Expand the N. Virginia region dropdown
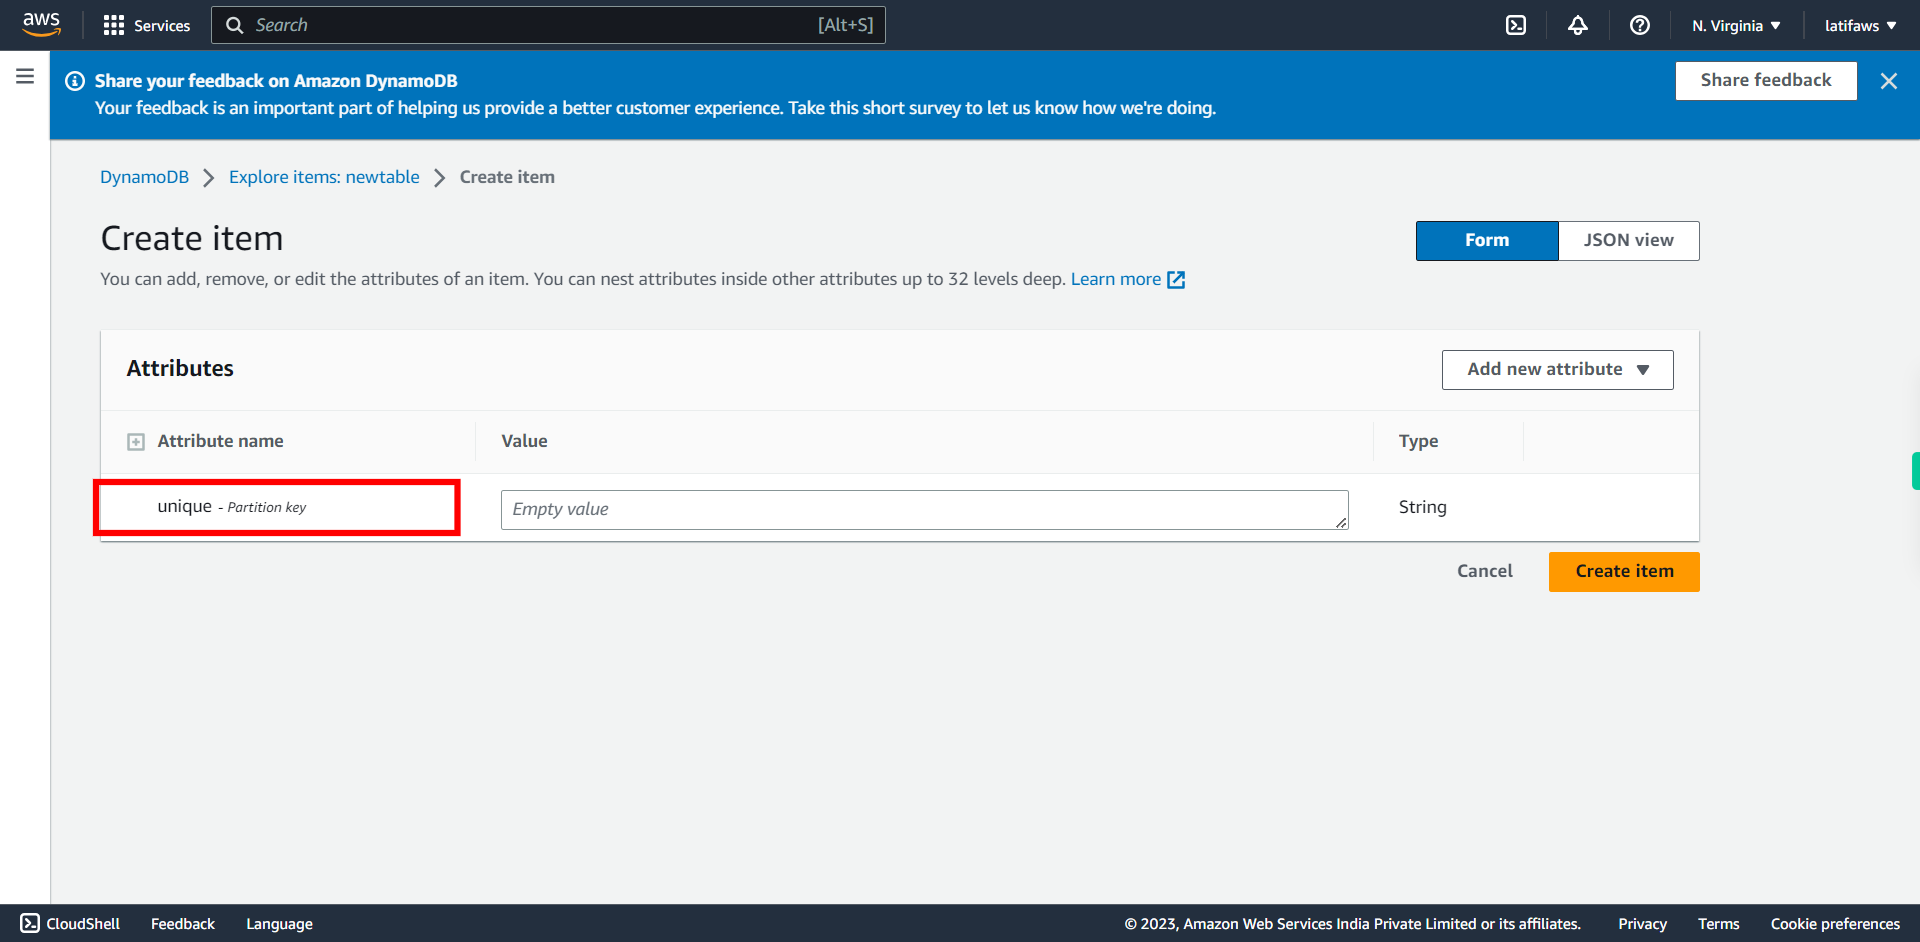Viewport: 1920px width, 942px height. 1736,26
